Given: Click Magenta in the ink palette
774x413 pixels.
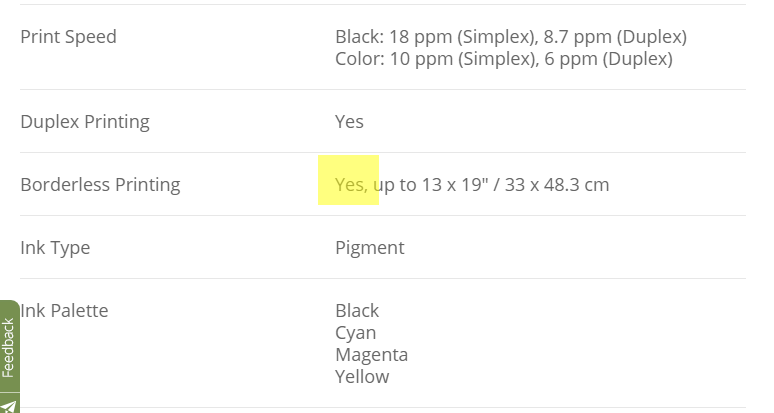Looking at the screenshot, I should point(372,355).
